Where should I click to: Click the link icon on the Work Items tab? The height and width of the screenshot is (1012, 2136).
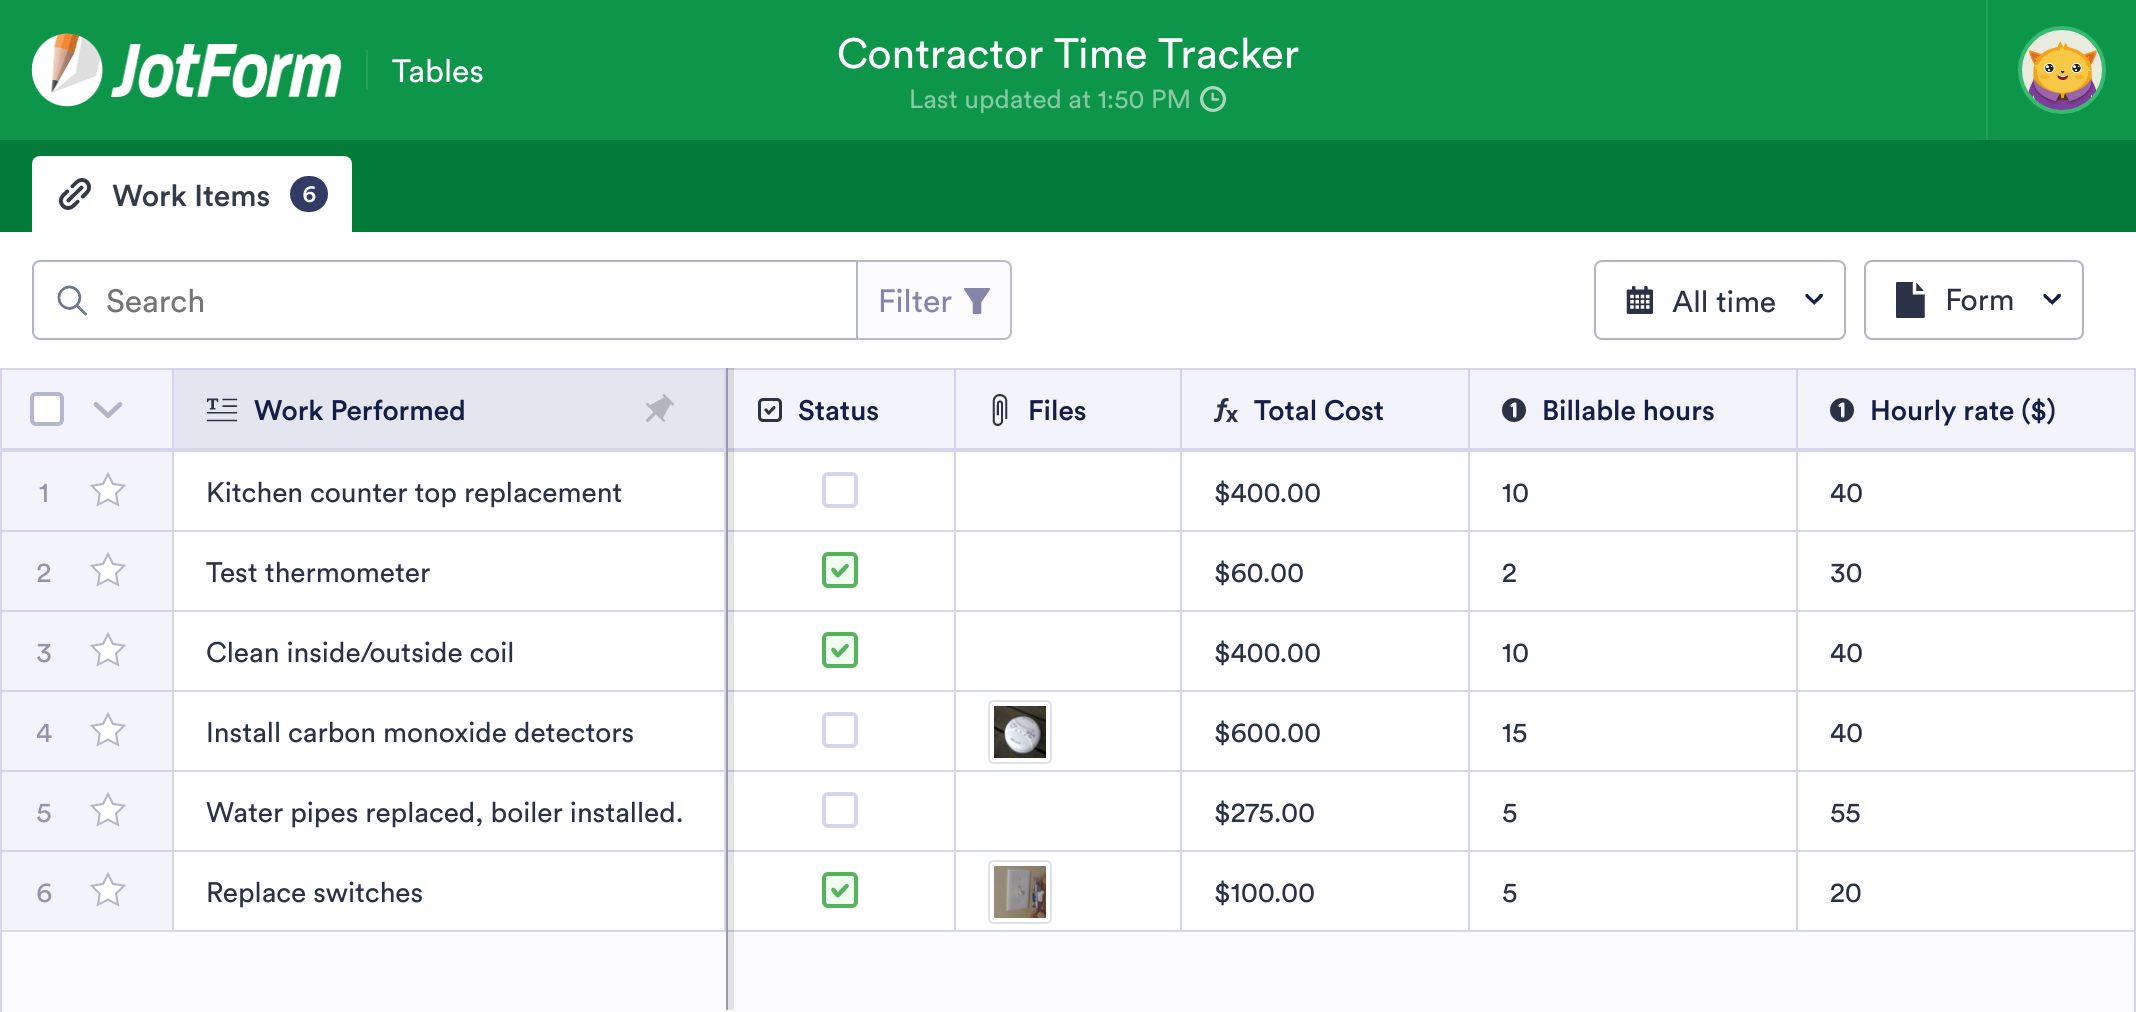pos(74,194)
